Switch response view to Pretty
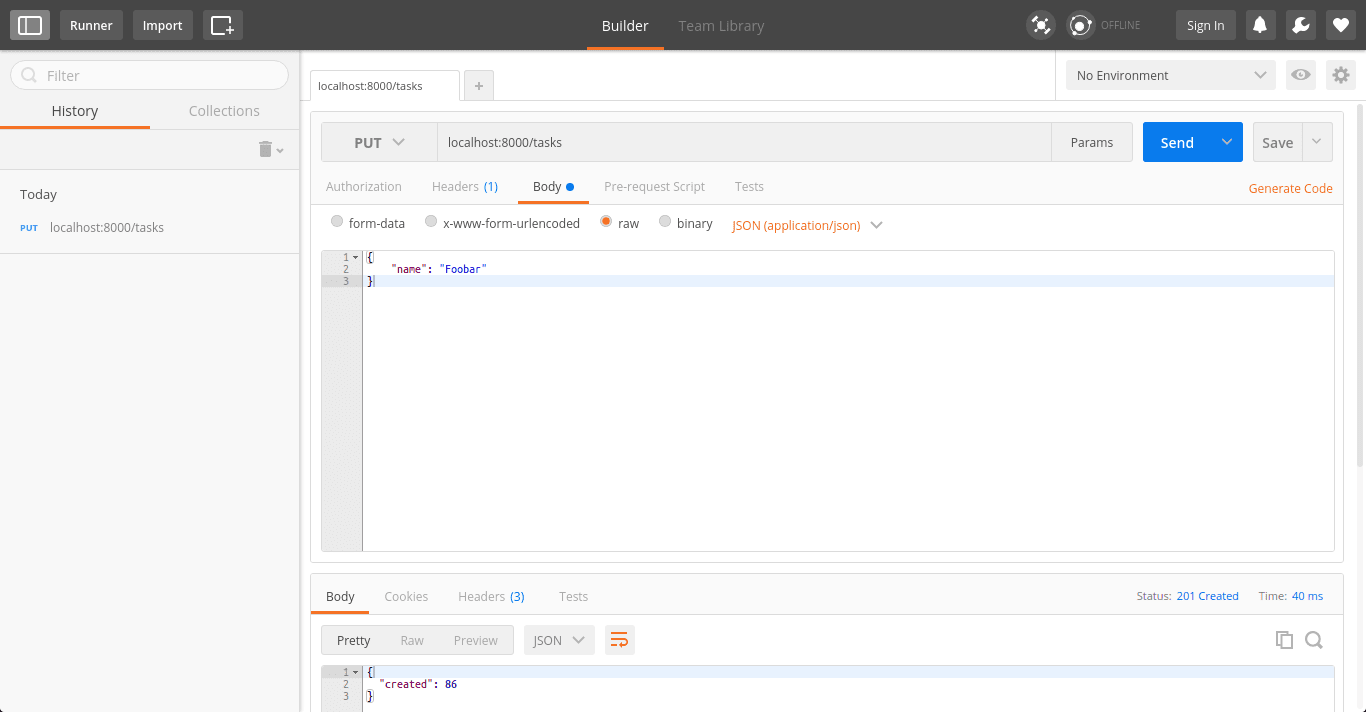 354,640
